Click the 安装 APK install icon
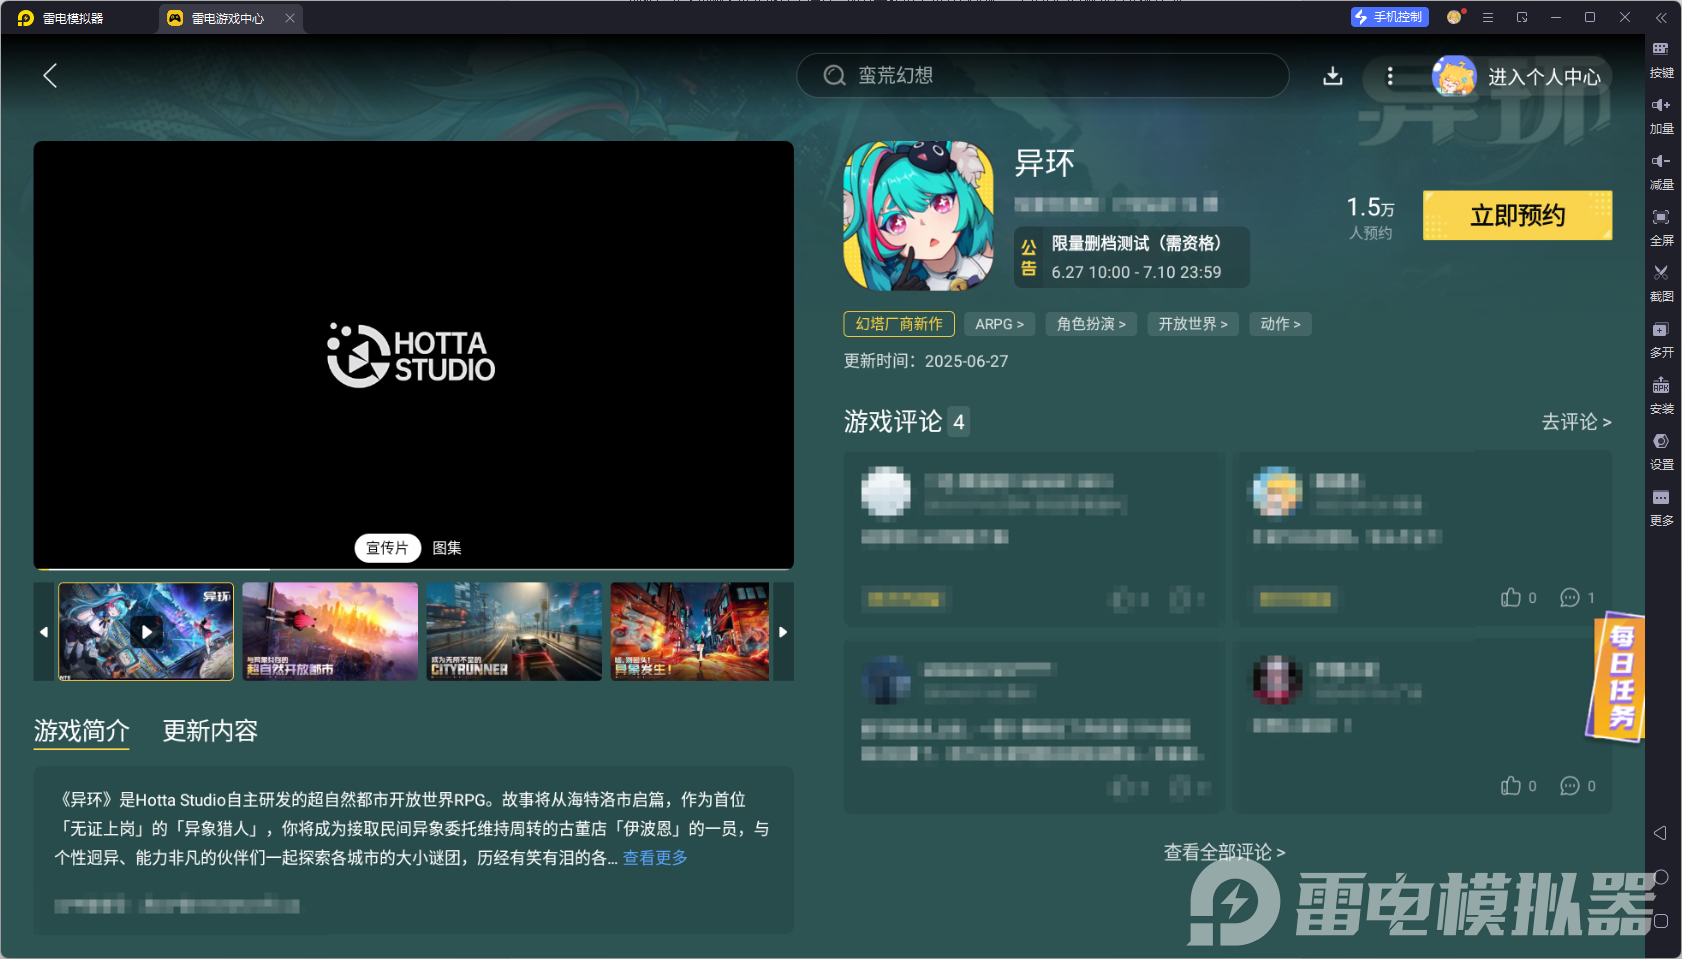 (1661, 395)
